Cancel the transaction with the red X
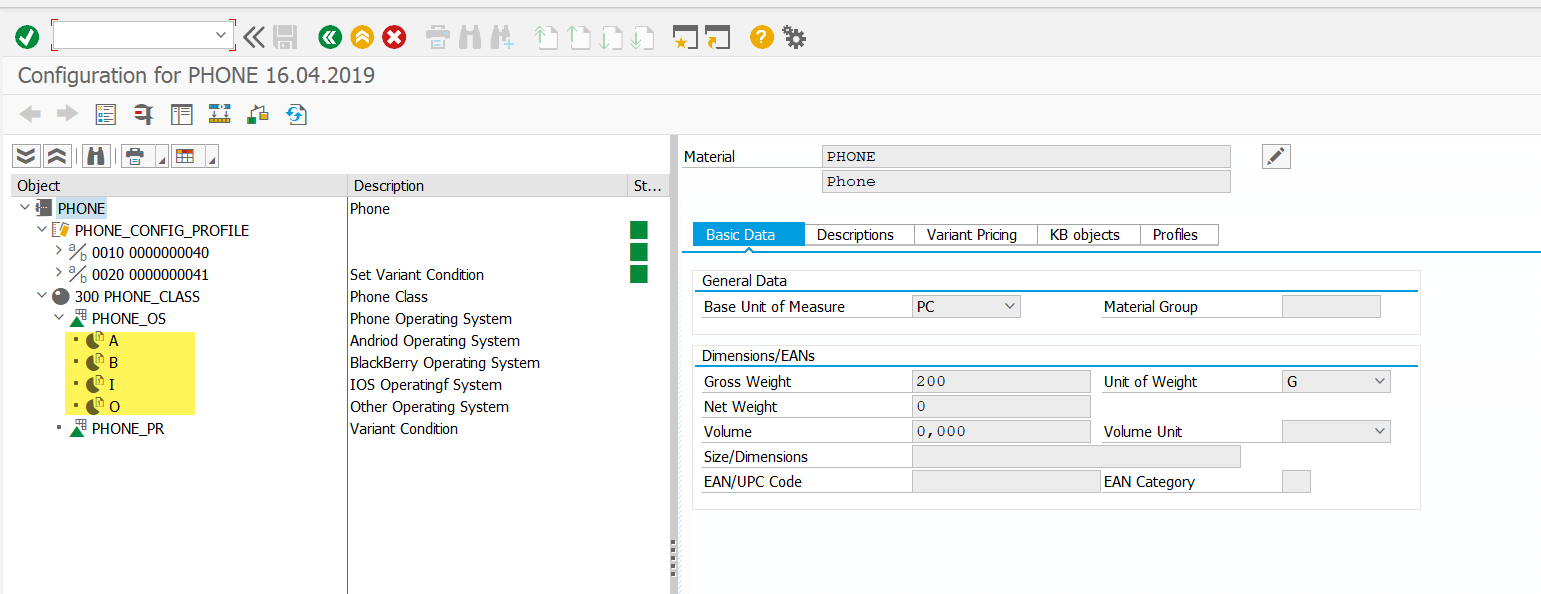This screenshot has width=1541, height=594. [393, 36]
